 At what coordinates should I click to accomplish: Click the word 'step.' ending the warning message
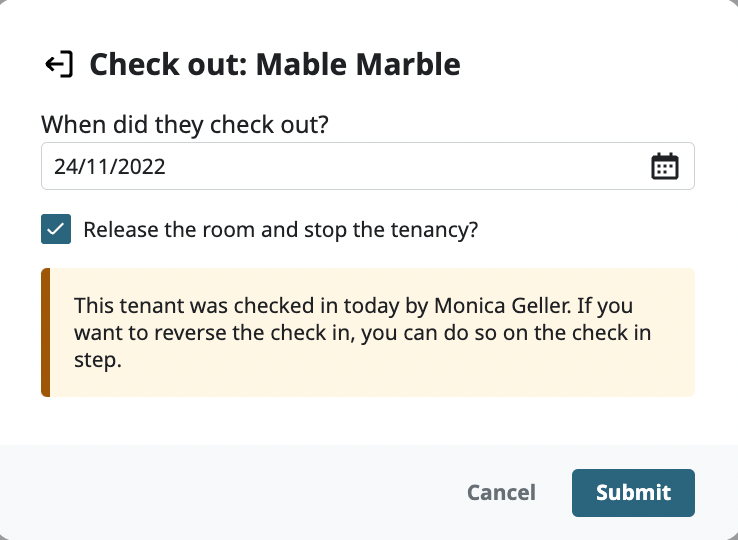[x=98, y=361]
